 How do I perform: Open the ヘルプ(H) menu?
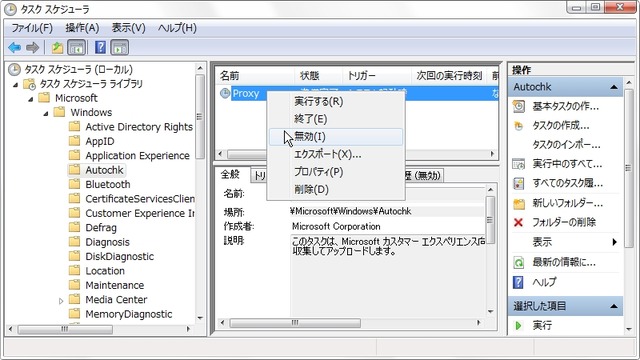[177, 28]
